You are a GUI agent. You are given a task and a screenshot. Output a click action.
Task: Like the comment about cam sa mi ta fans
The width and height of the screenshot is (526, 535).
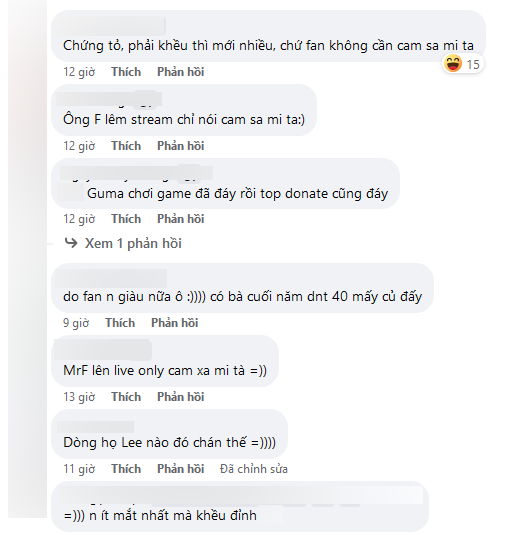(x=126, y=72)
